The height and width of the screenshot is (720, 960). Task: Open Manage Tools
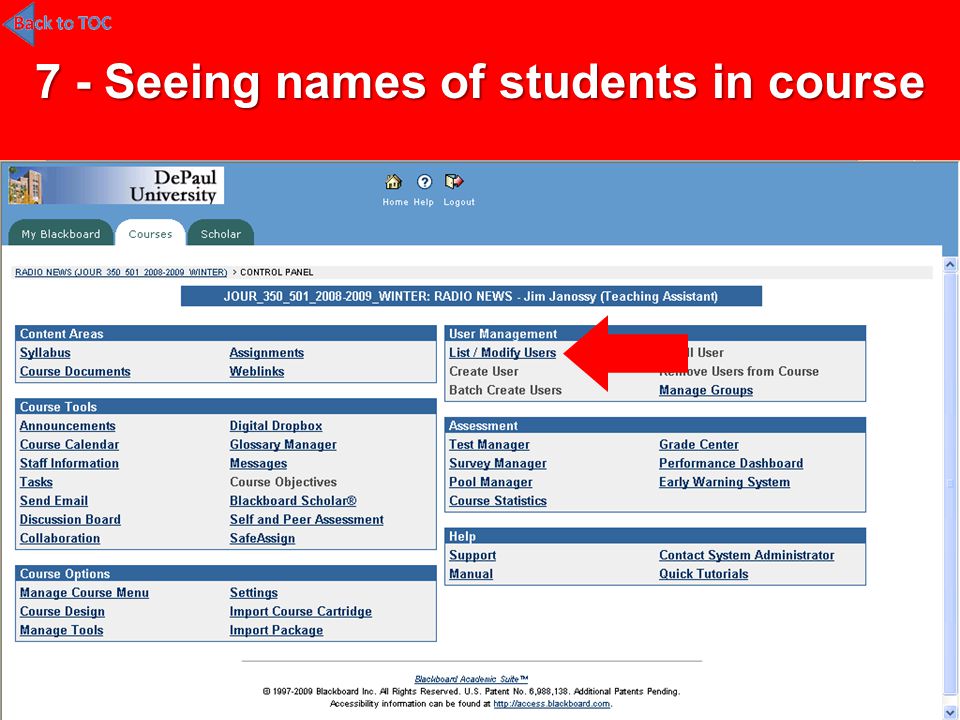click(x=61, y=630)
